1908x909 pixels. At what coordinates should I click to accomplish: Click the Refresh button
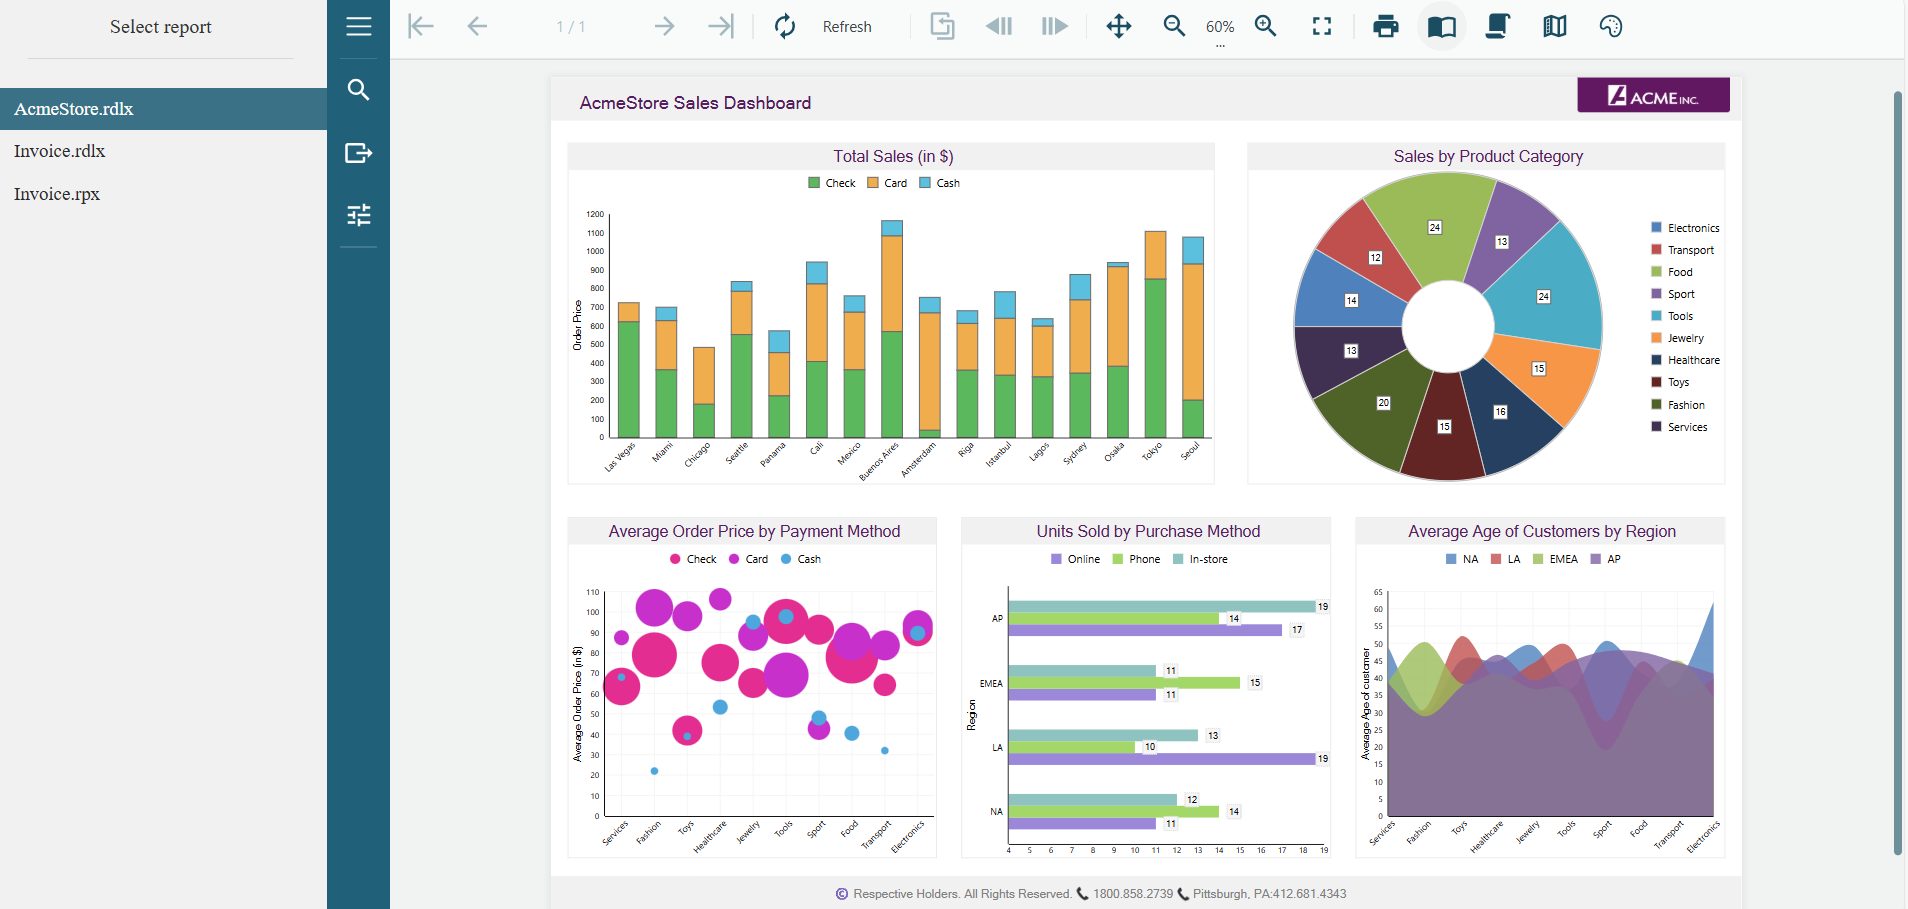point(823,27)
